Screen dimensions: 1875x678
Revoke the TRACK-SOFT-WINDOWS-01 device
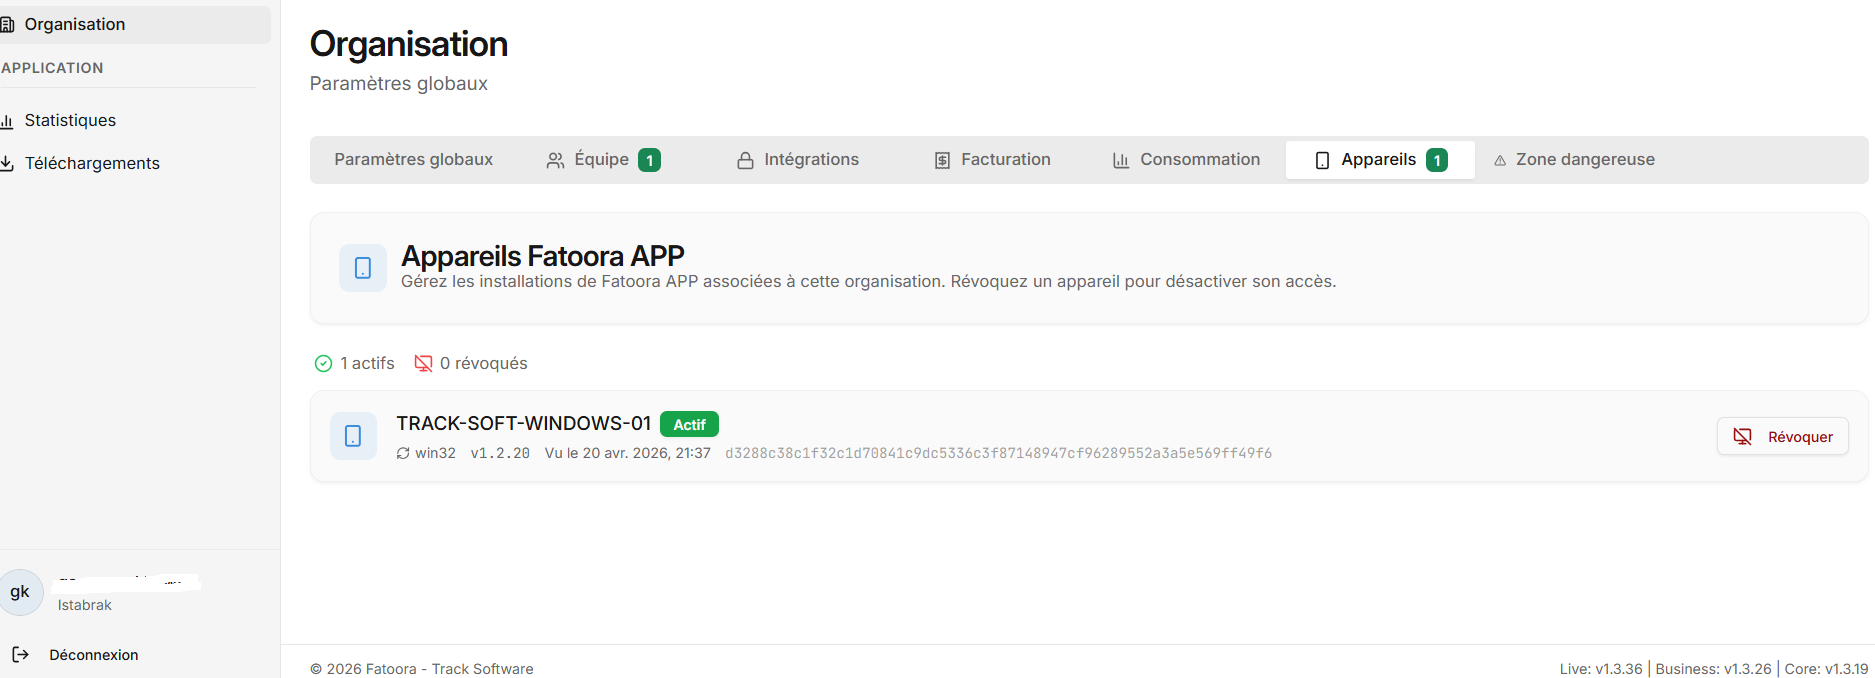tap(1783, 436)
